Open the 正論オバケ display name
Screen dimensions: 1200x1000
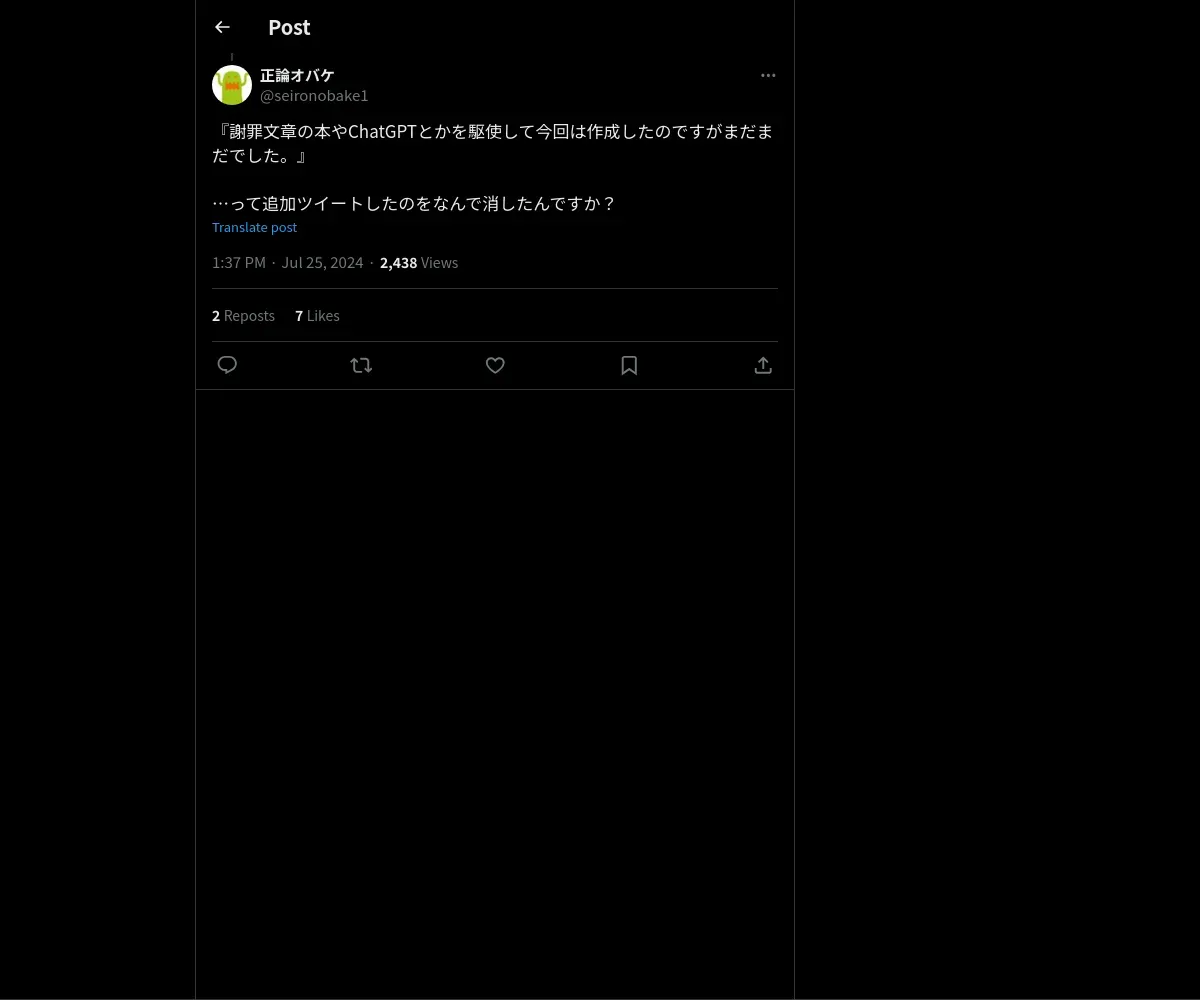297,75
